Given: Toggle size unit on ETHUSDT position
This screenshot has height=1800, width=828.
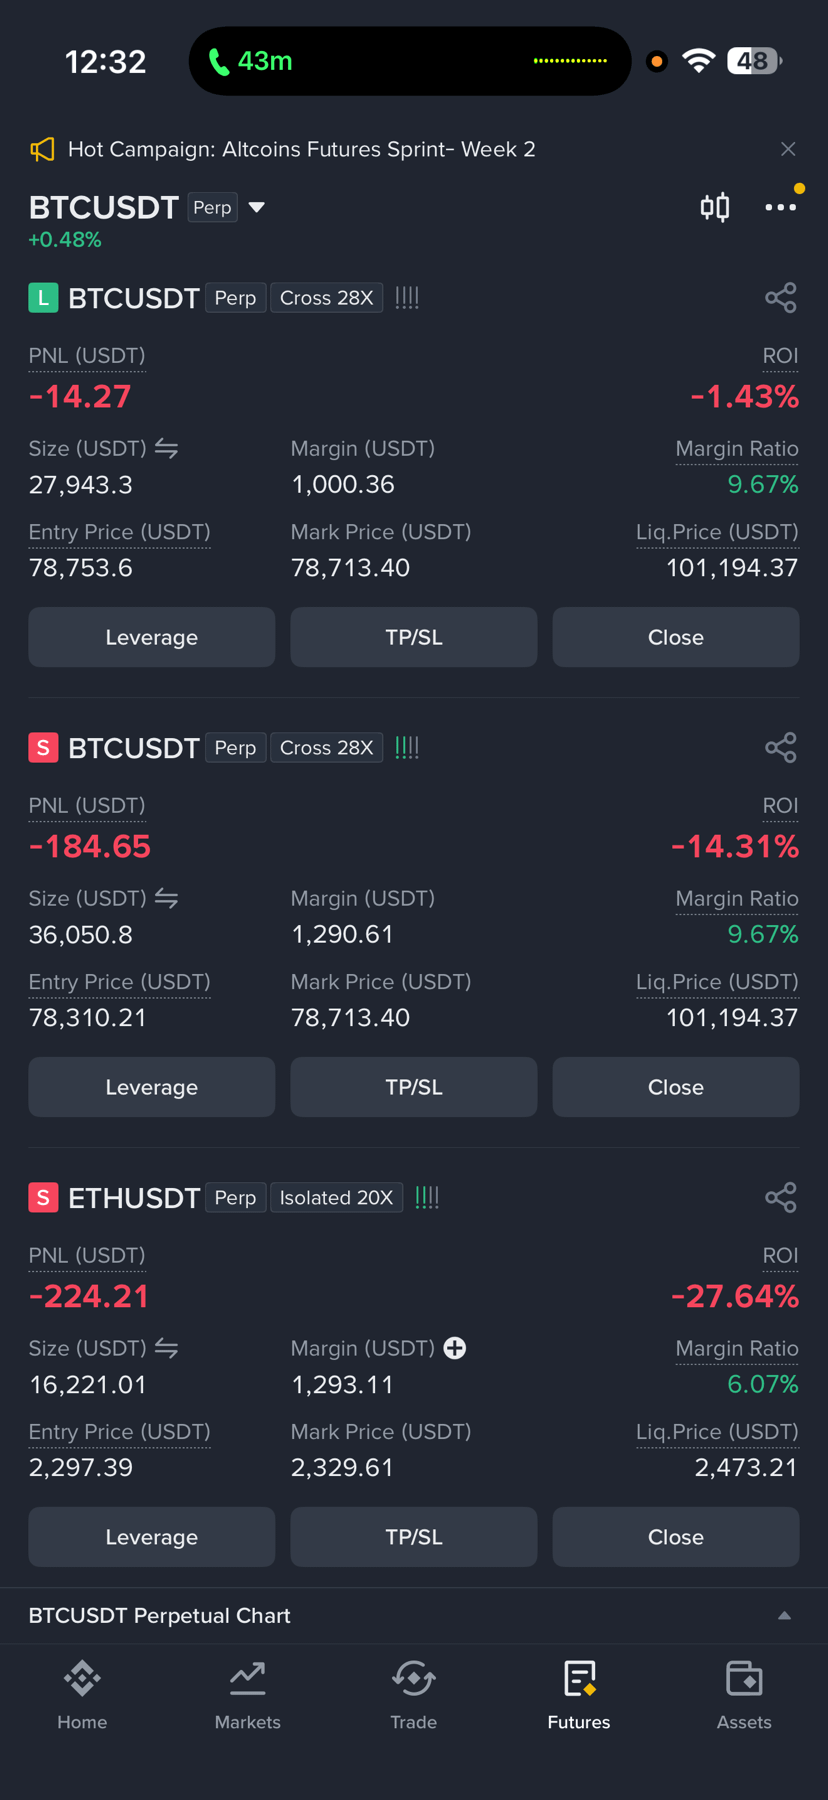Looking at the screenshot, I should [x=166, y=1349].
